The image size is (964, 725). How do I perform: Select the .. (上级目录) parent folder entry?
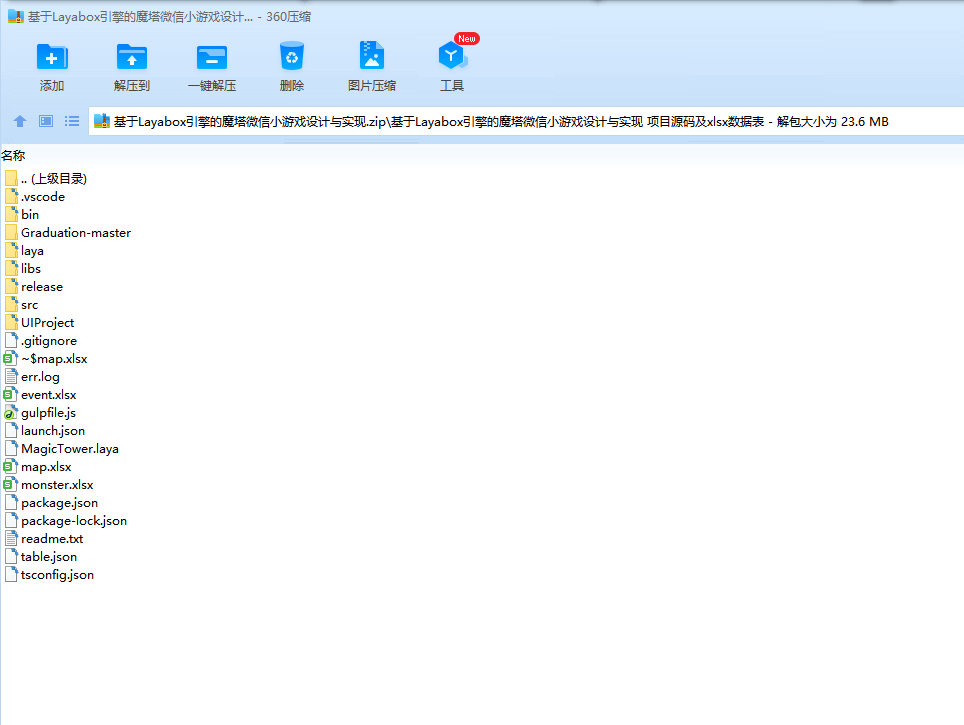pos(45,178)
